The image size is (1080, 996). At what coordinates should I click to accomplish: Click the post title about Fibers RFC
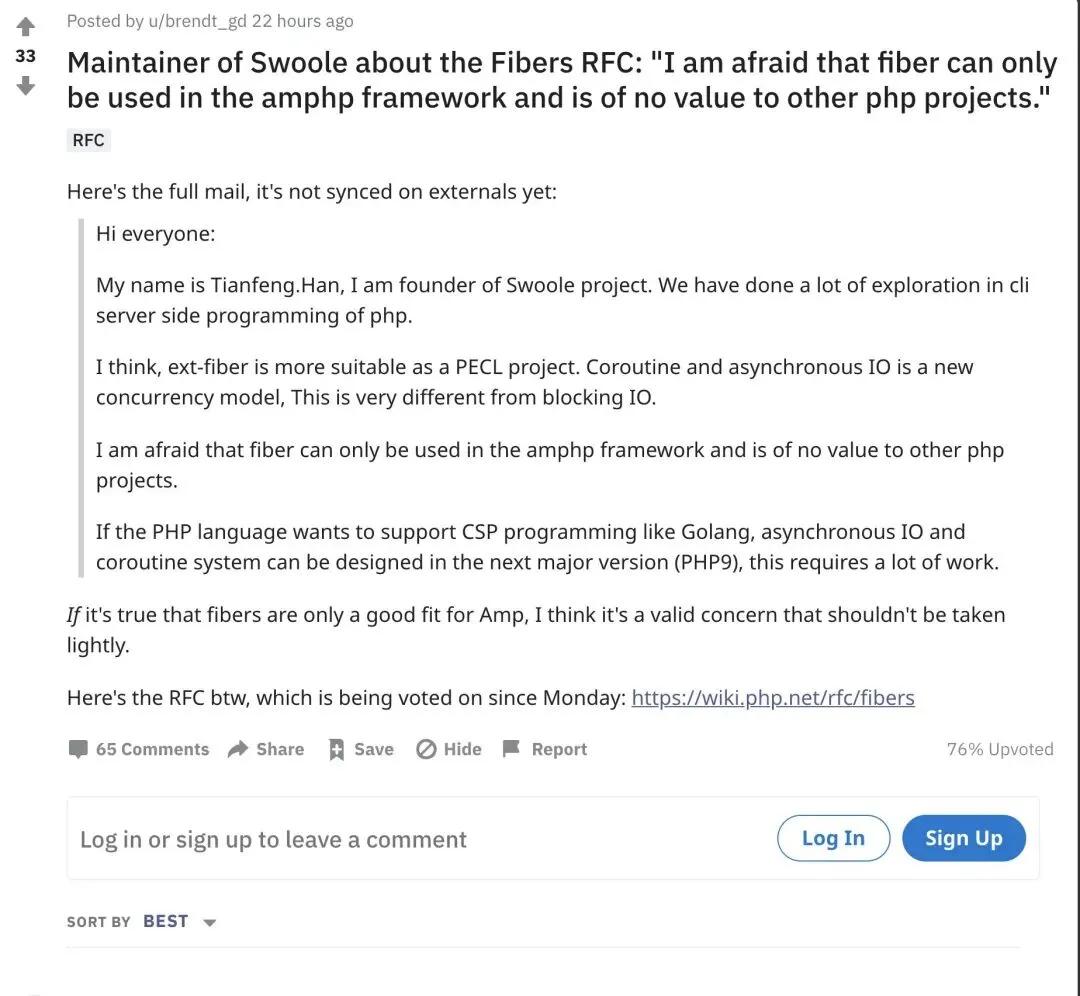(x=561, y=79)
